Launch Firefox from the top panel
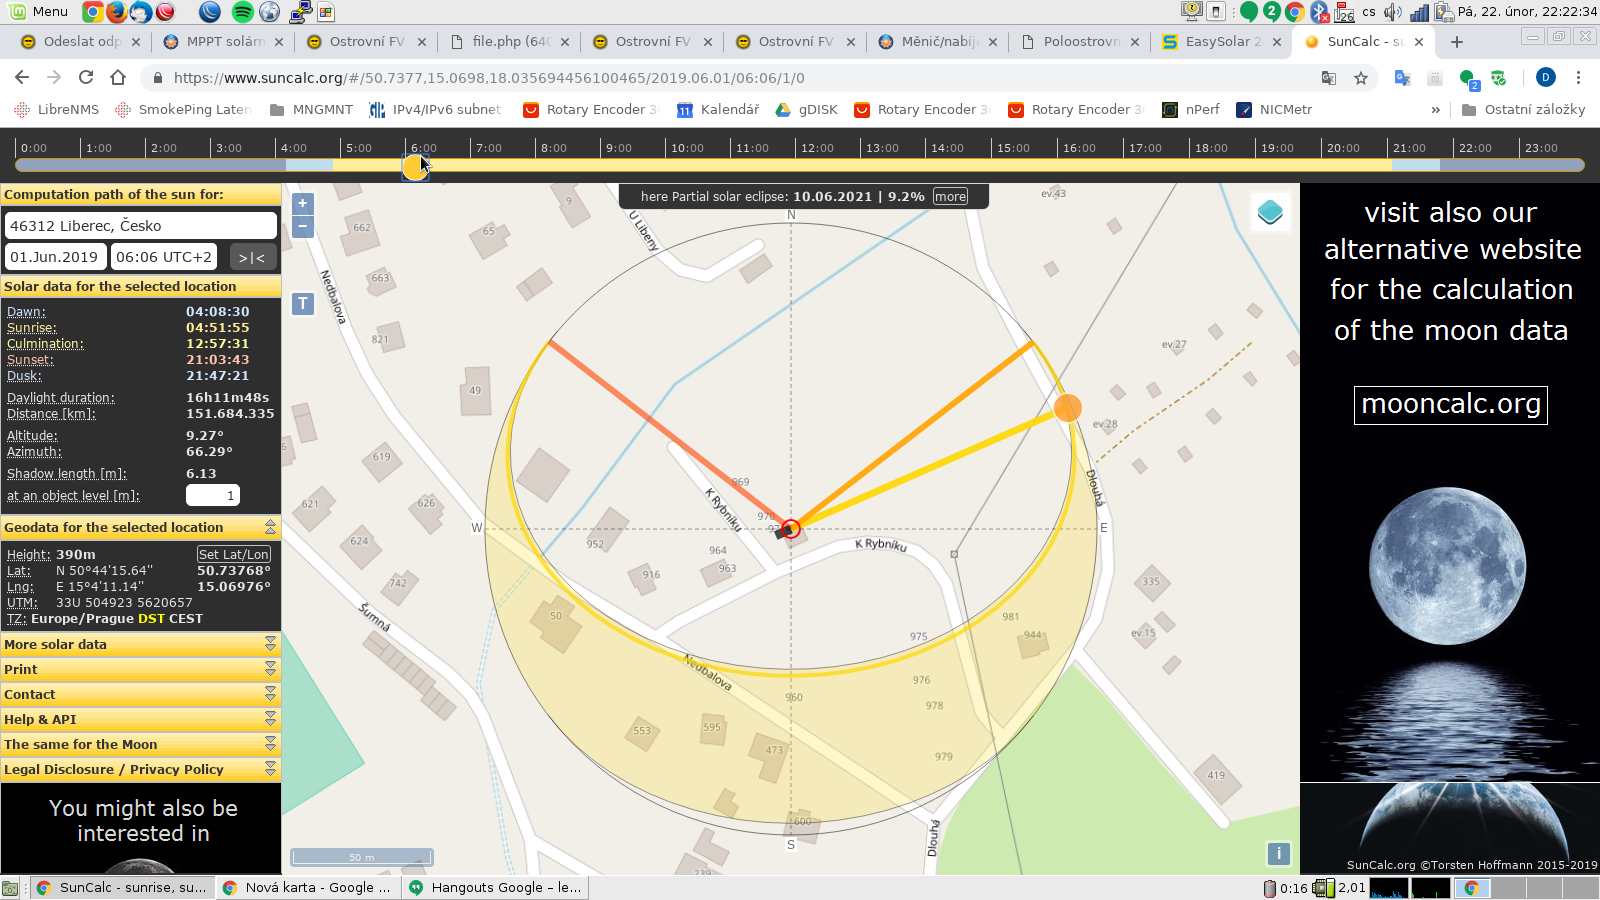1600x900 pixels. click(x=116, y=12)
